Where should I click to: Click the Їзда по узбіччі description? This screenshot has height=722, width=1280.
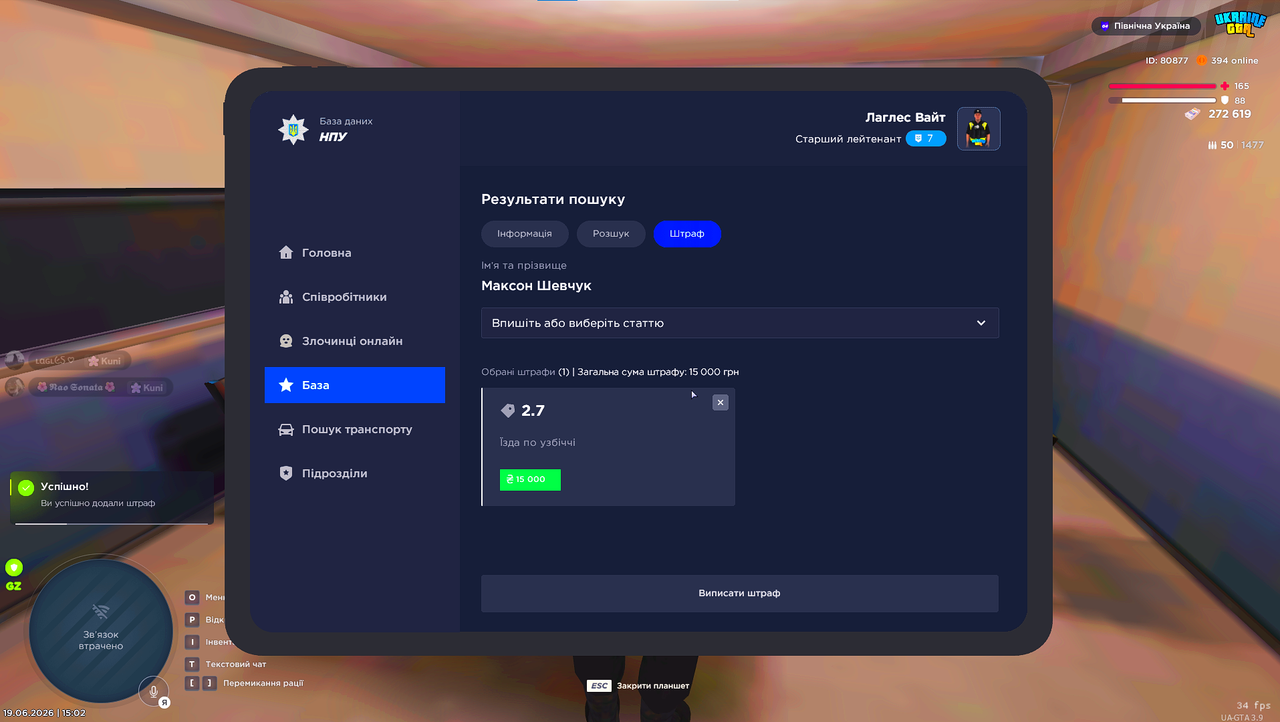coord(538,442)
